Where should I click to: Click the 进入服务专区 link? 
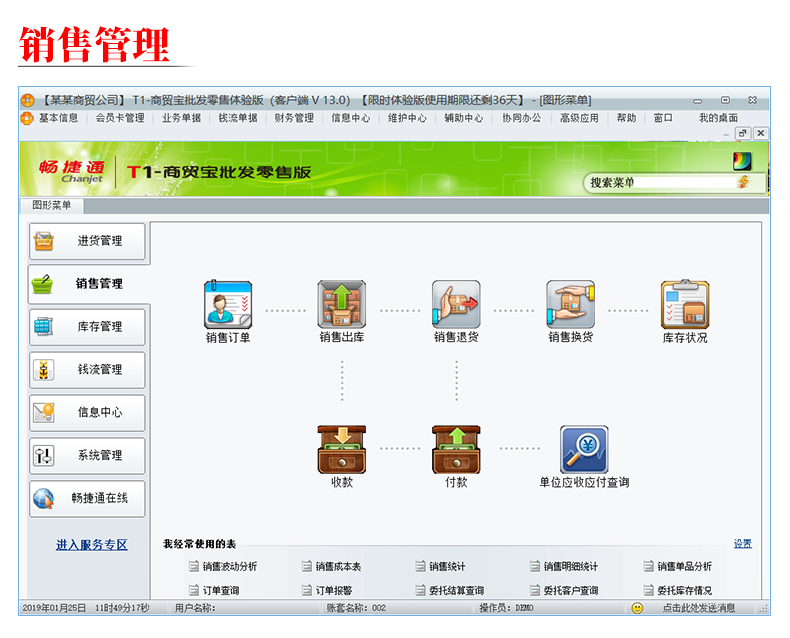pos(92,545)
